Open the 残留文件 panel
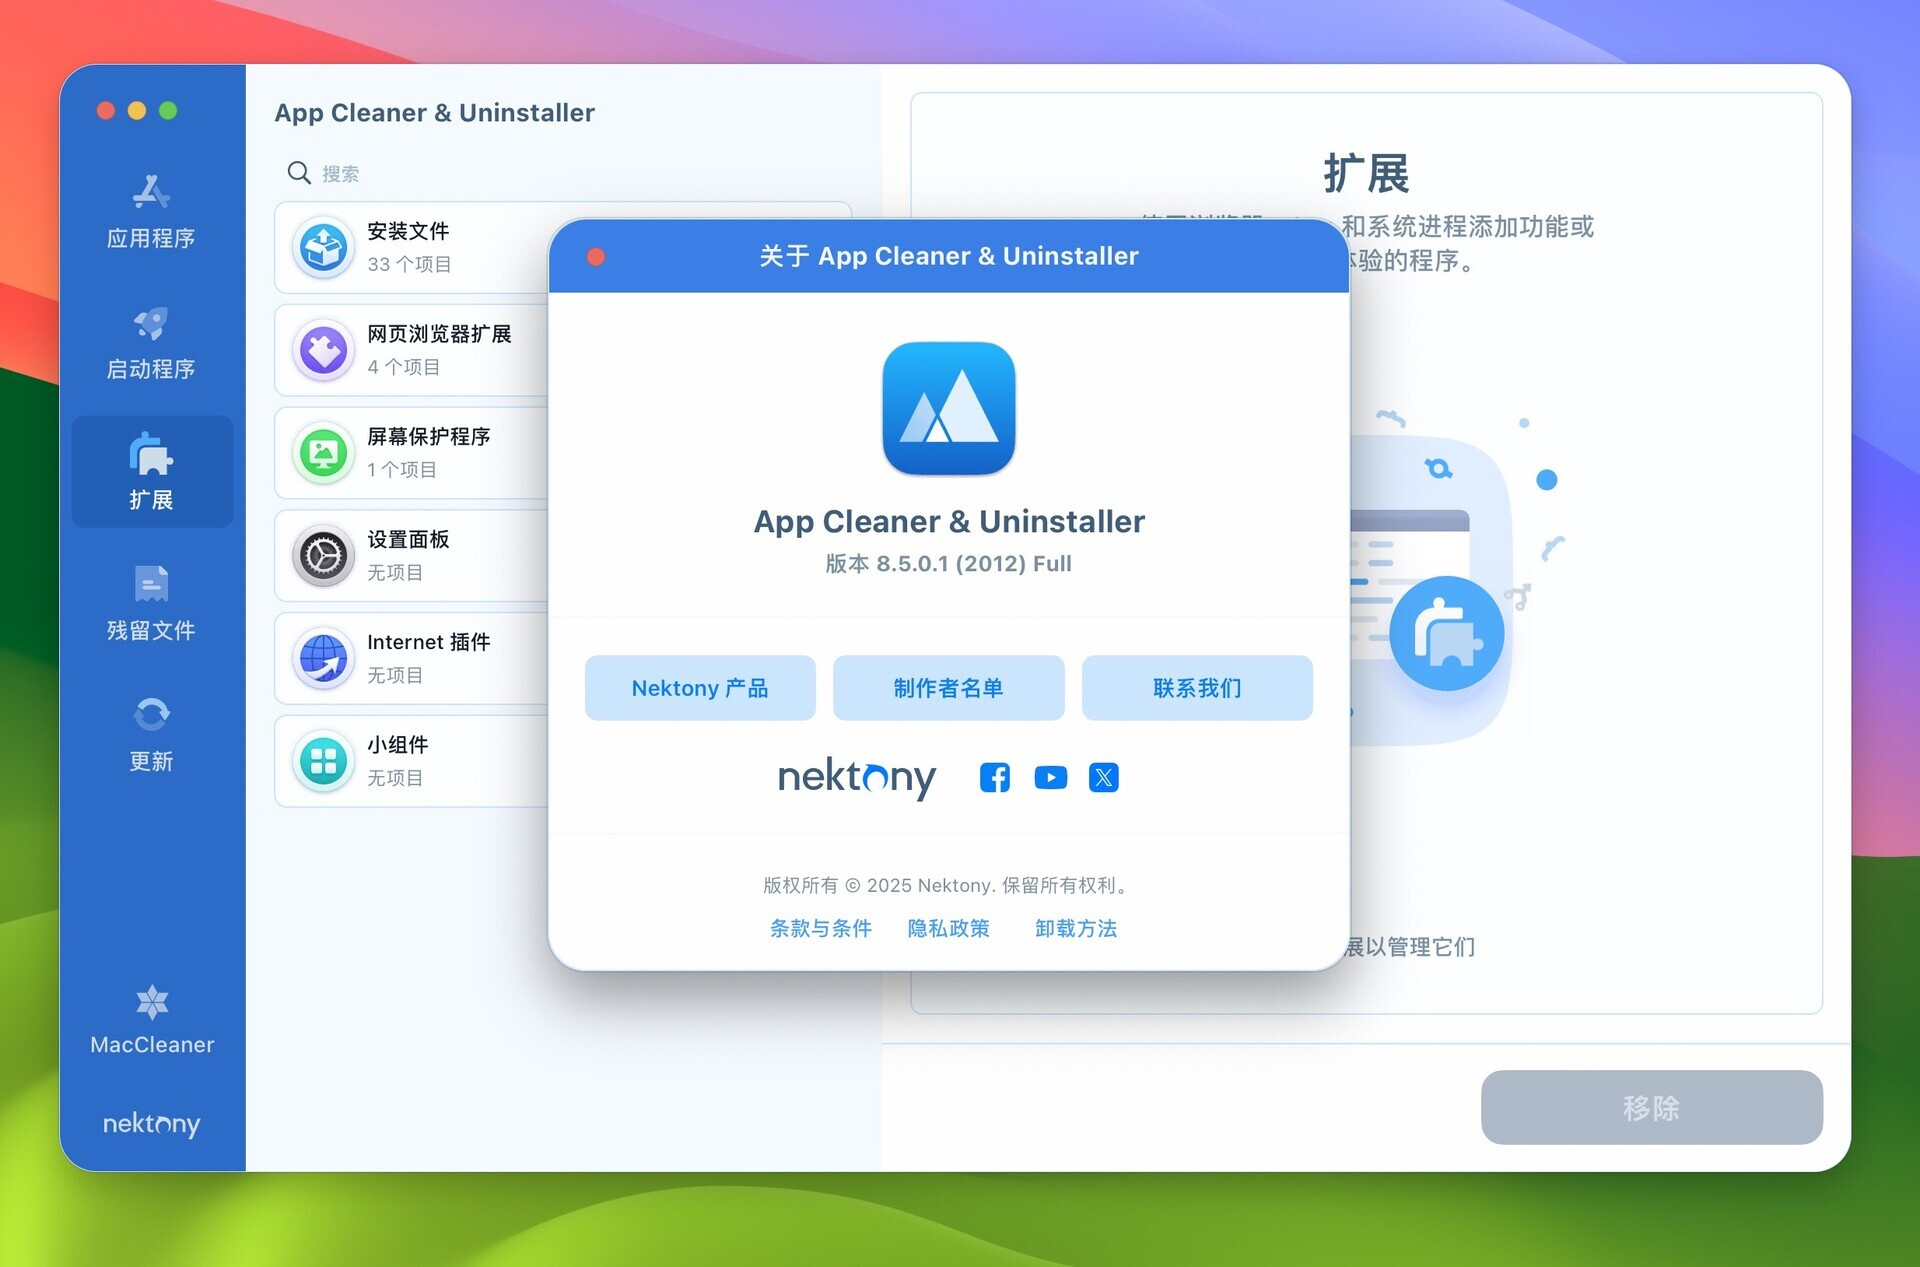 coord(150,603)
